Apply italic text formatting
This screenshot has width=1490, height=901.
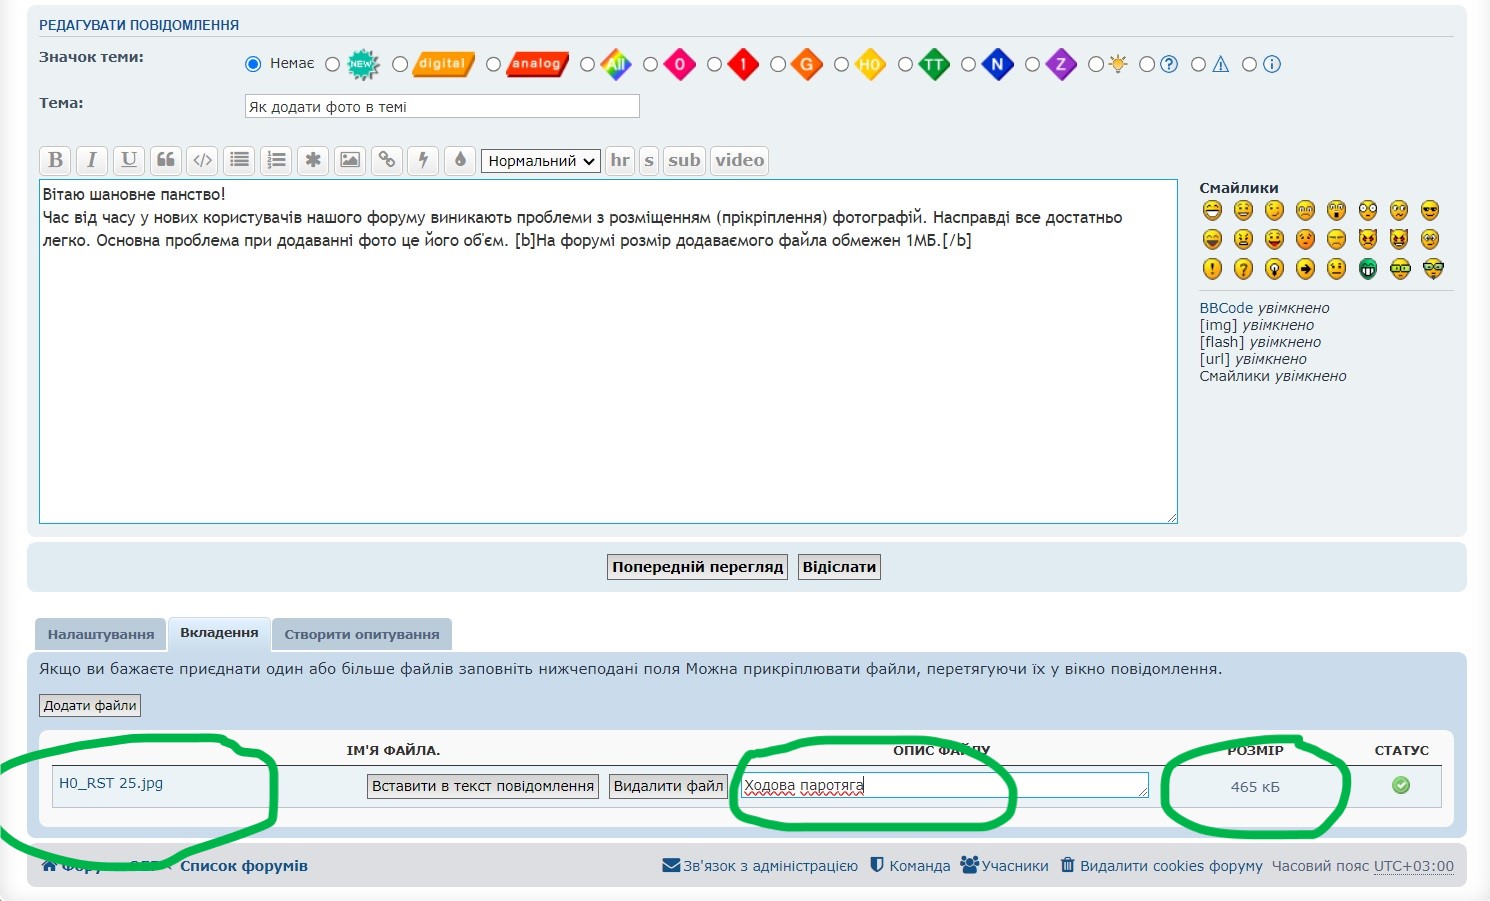pos(92,160)
